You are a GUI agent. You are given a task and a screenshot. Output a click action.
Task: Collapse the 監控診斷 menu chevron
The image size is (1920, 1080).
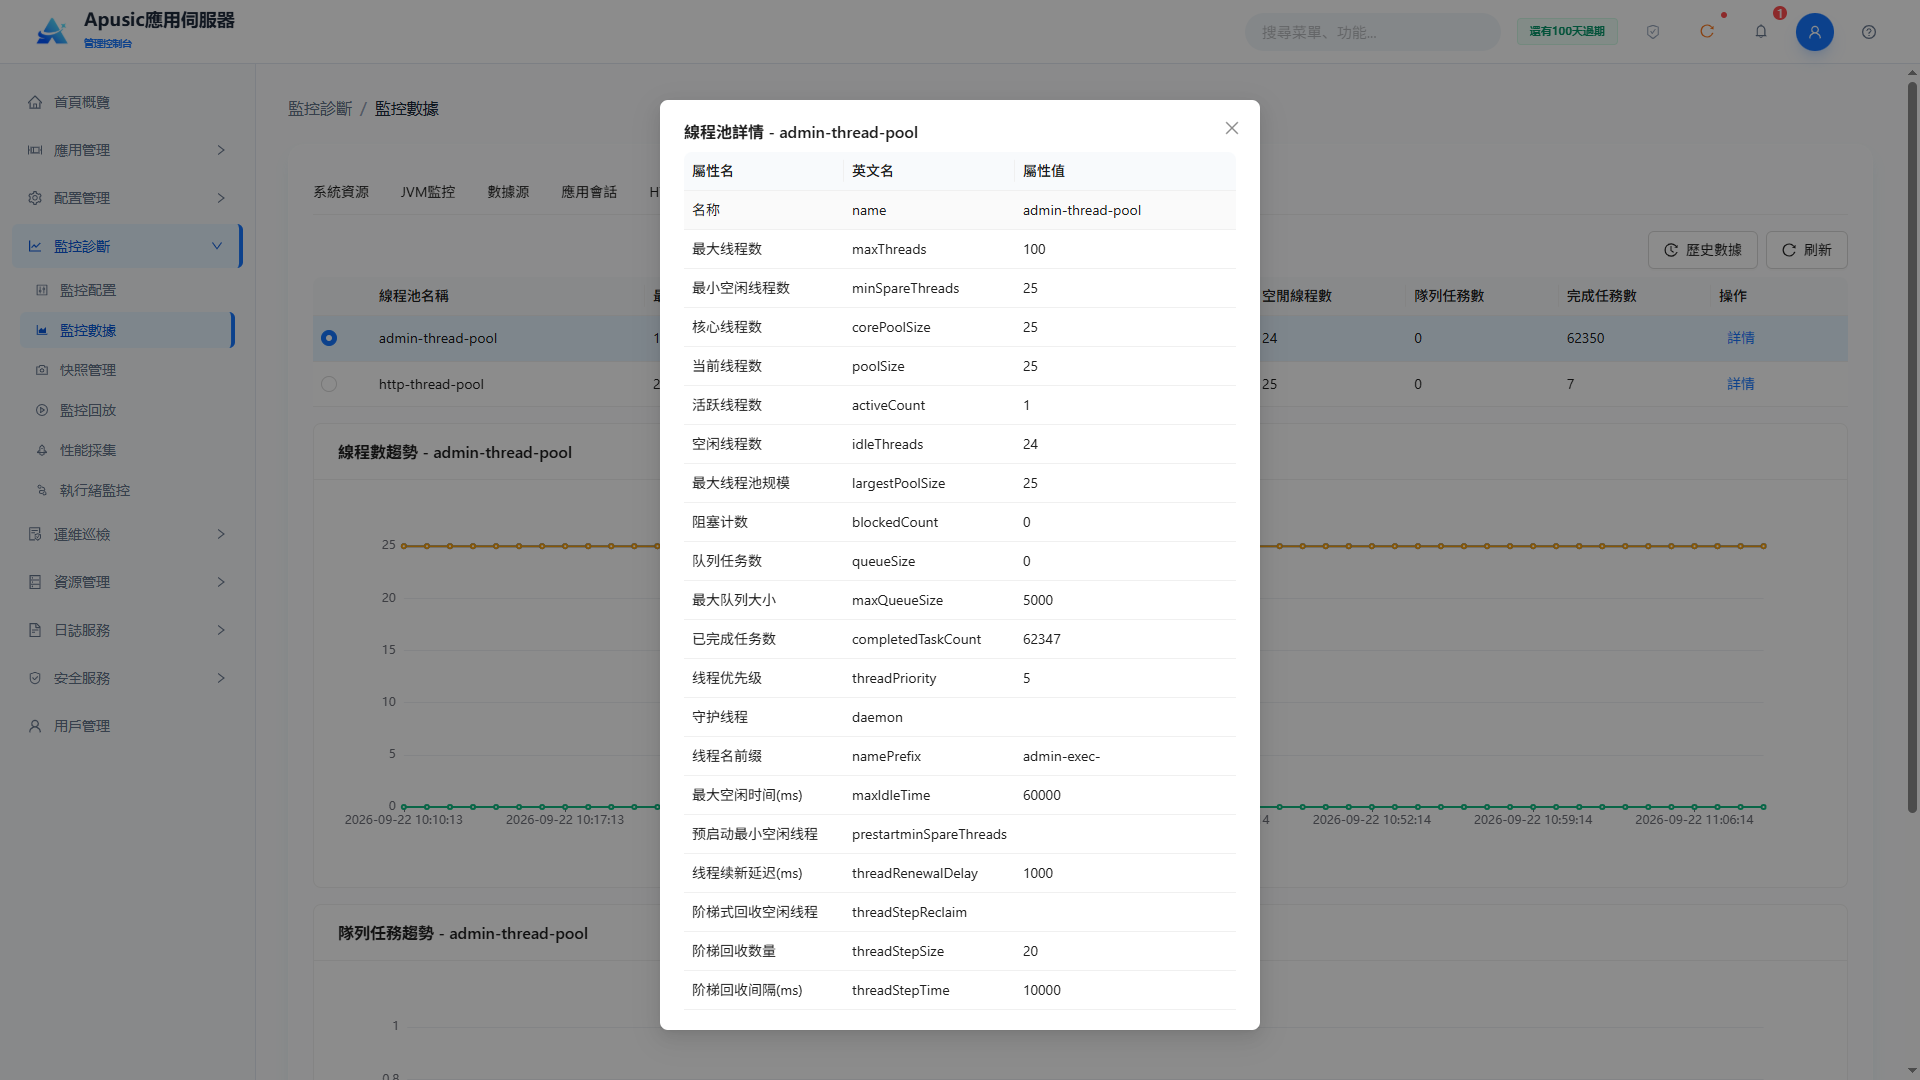[x=217, y=246]
